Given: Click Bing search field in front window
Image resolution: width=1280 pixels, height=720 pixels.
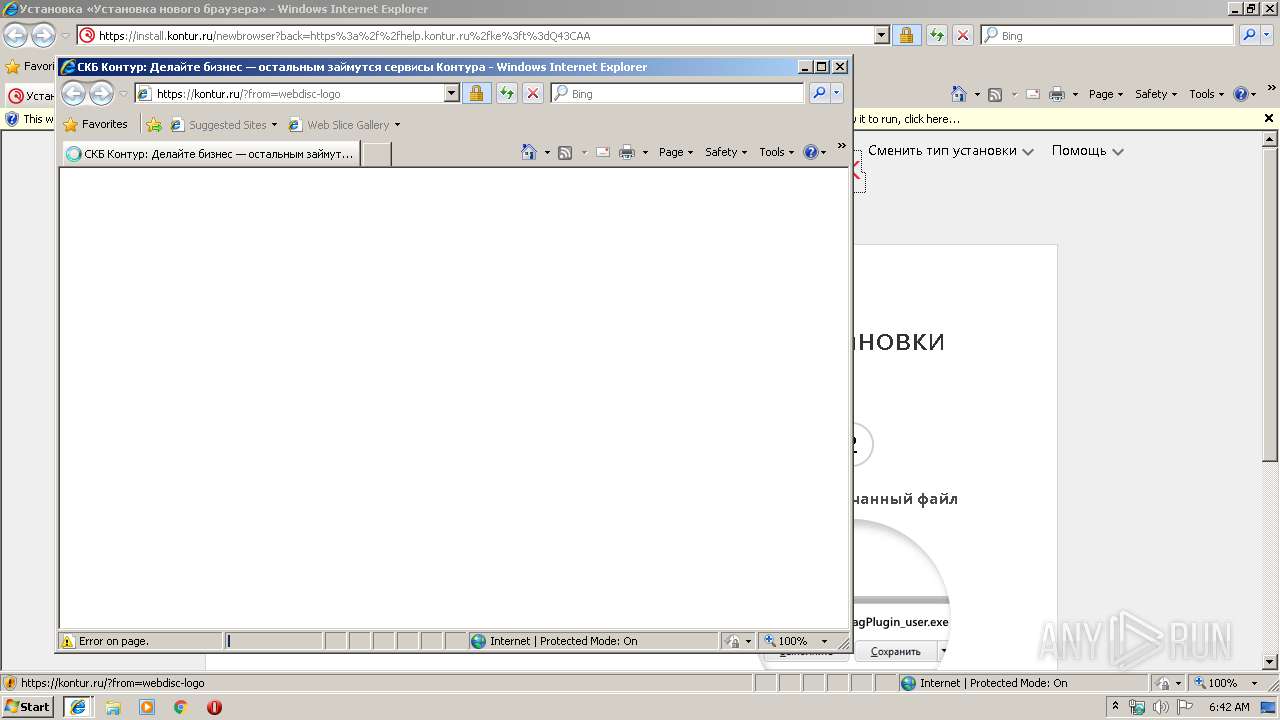Looking at the screenshot, I should (678, 93).
